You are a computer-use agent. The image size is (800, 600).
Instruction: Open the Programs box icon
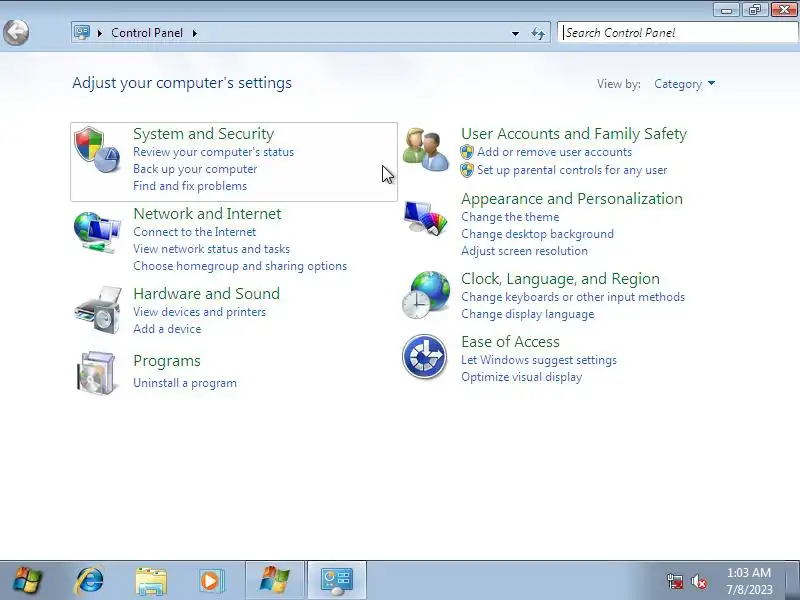(97, 373)
